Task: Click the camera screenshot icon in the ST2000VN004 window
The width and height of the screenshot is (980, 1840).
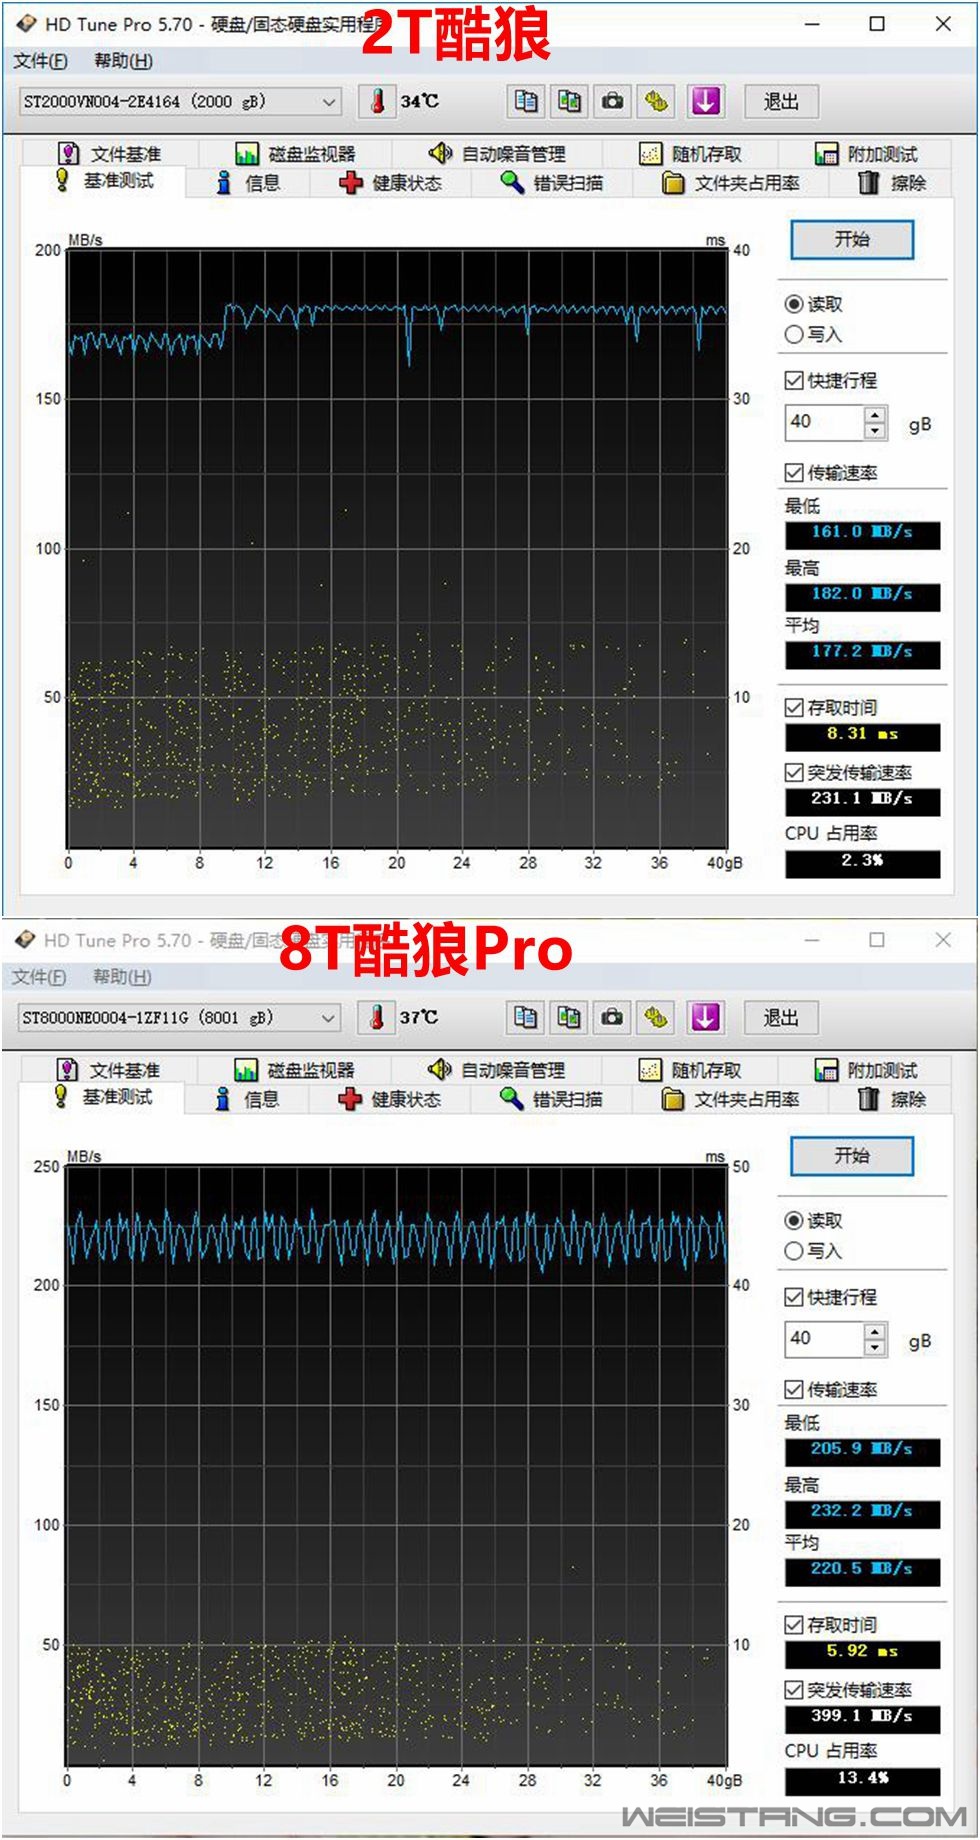Action: pos(613,101)
